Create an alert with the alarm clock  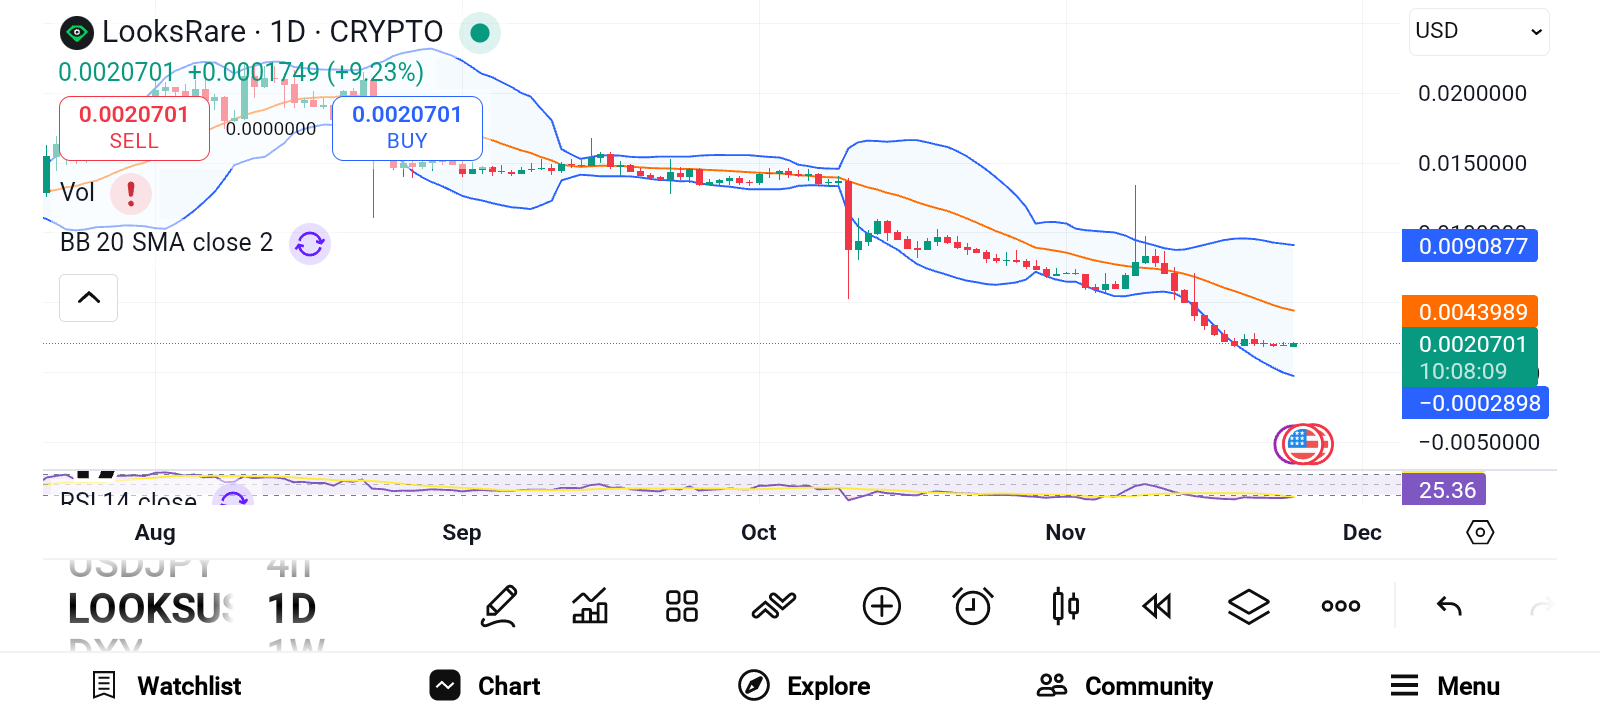(973, 606)
